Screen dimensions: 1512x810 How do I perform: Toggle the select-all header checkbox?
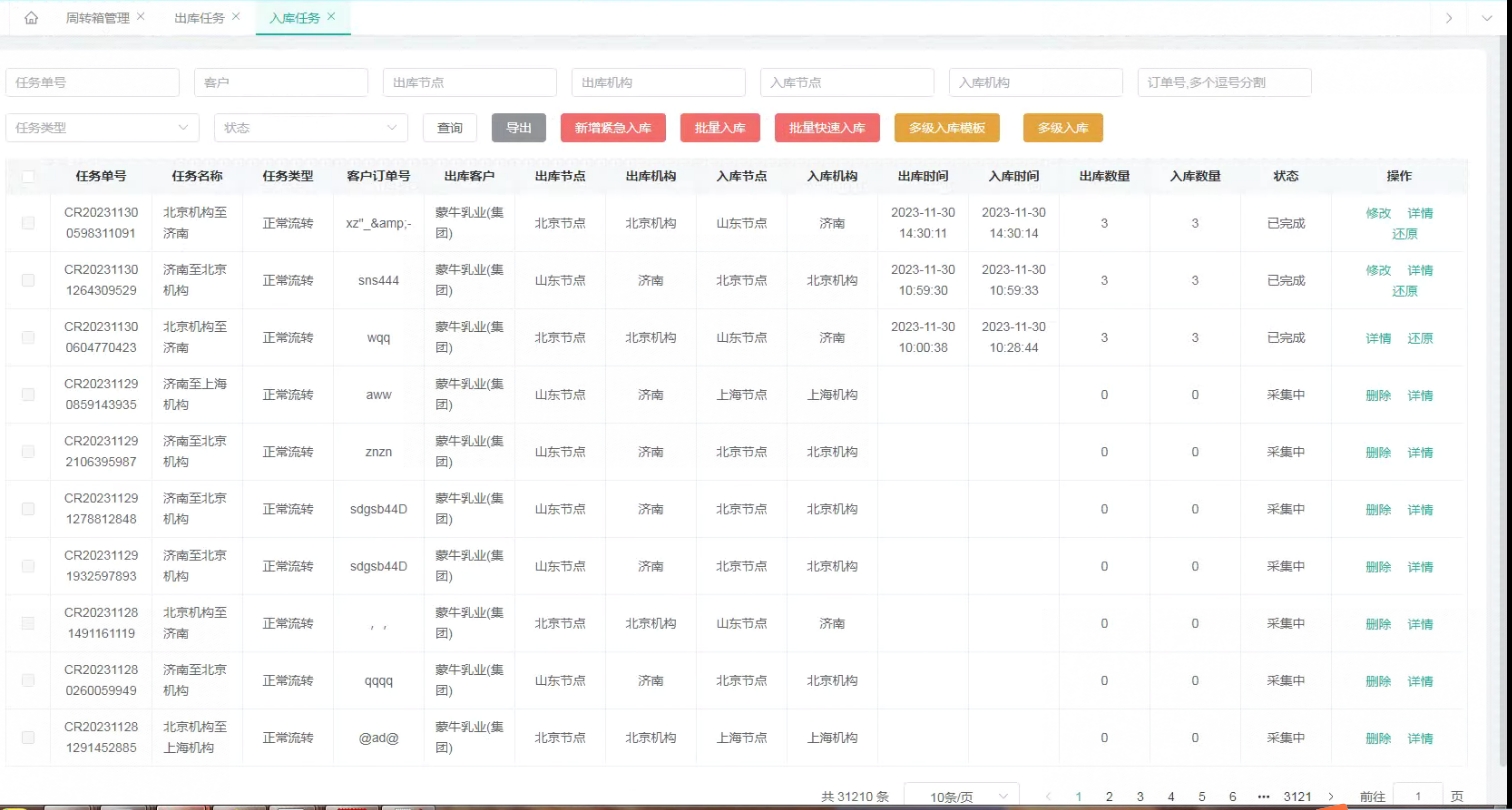28,176
